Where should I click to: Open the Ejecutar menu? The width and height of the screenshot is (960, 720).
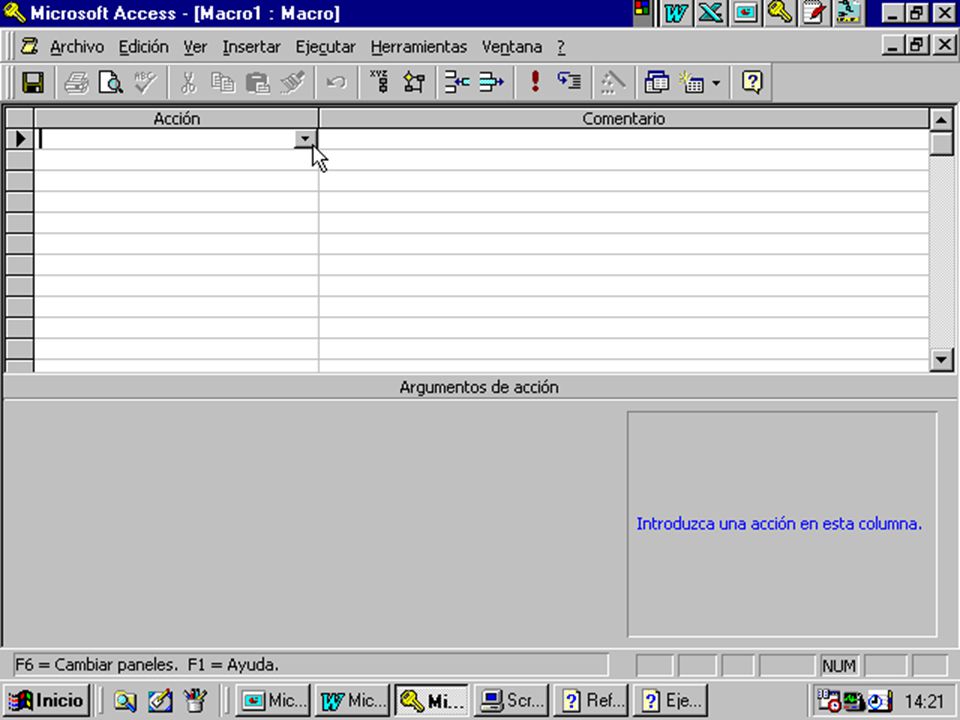pos(325,47)
